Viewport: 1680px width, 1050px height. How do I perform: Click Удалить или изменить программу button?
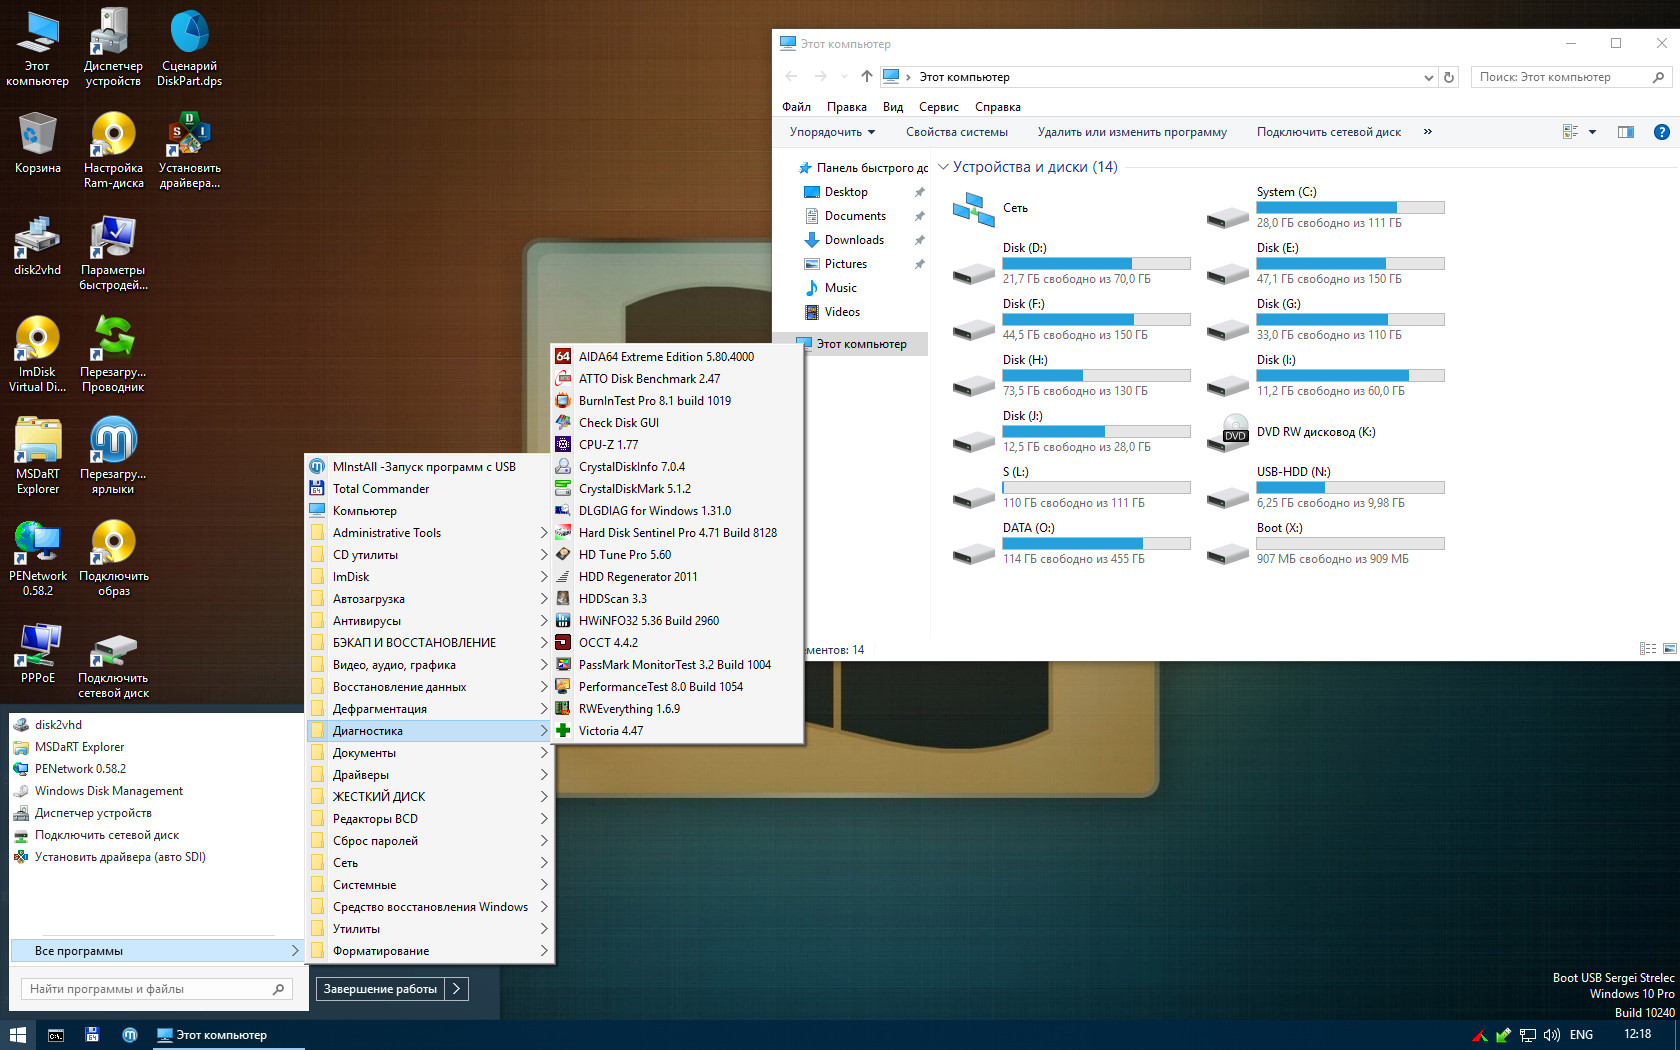pyautogui.click(x=1132, y=132)
